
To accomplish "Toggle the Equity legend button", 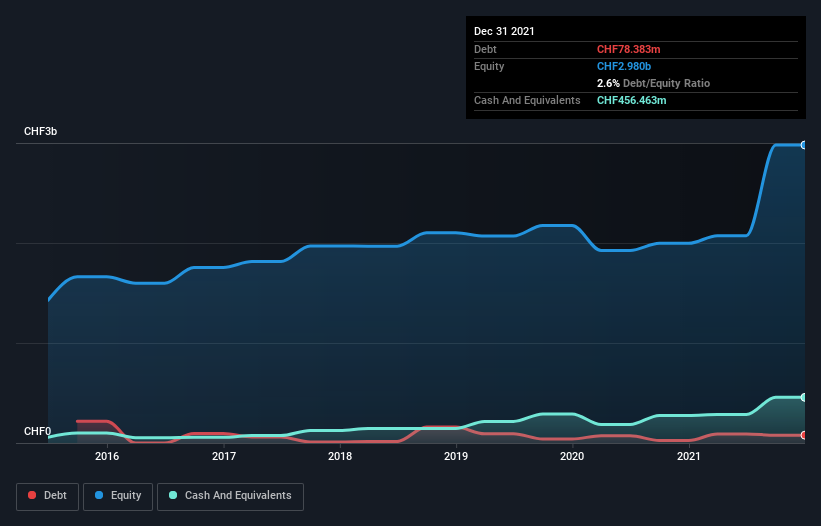I will pos(118,496).
